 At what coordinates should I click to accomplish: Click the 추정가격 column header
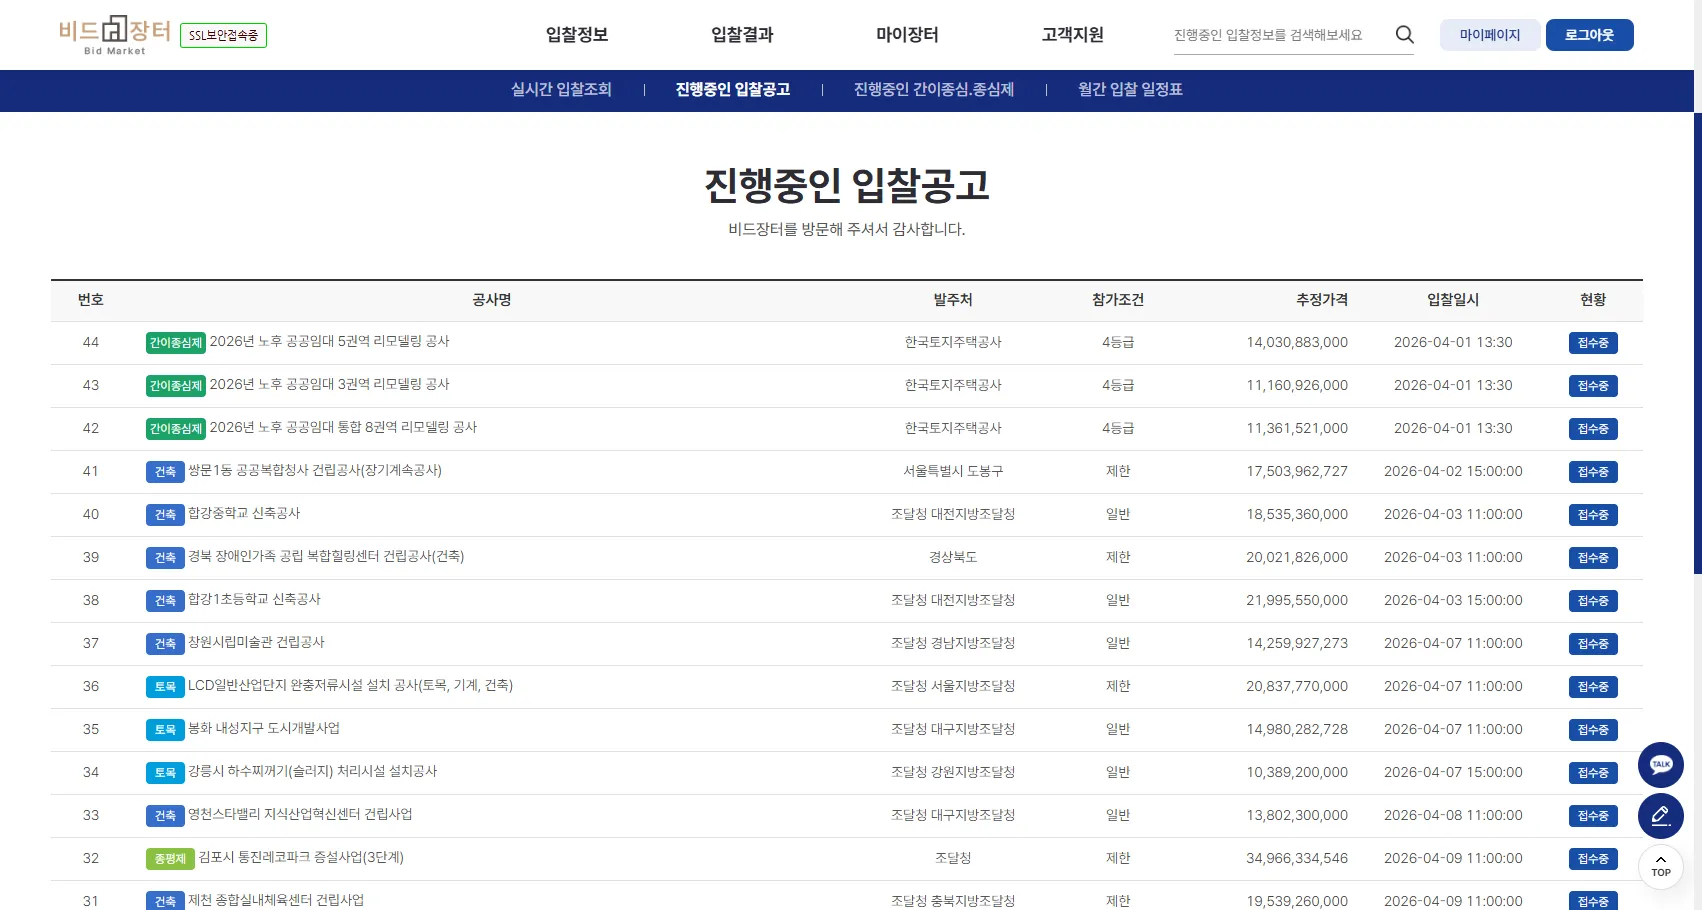pos(1322,300)
